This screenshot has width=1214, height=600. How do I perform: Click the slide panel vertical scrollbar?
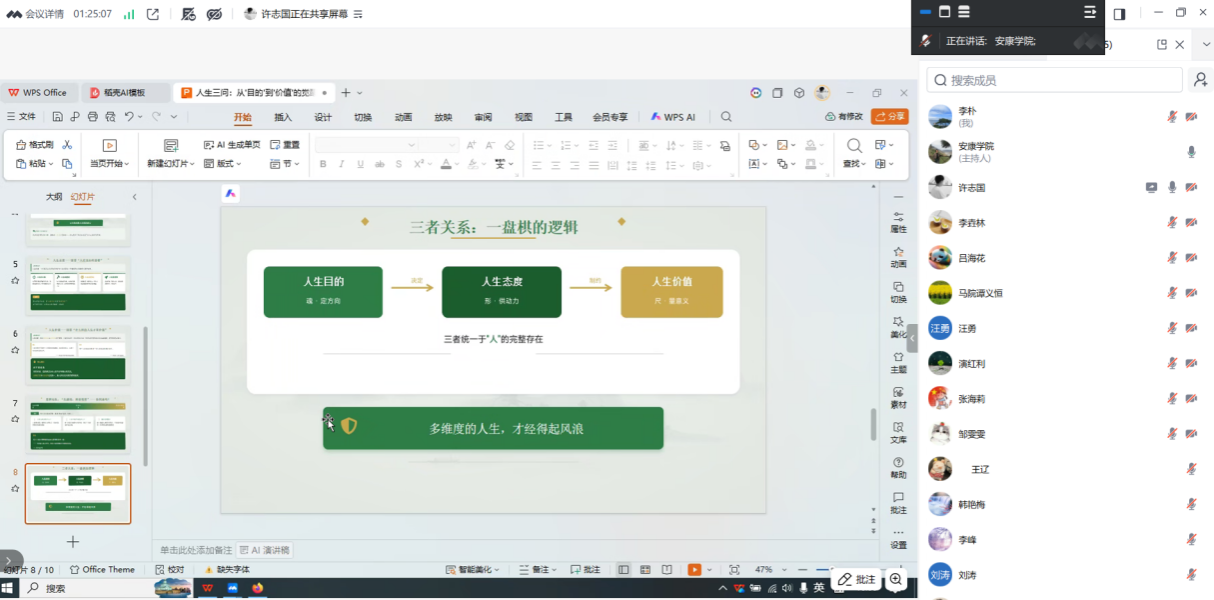pos(146,395)
